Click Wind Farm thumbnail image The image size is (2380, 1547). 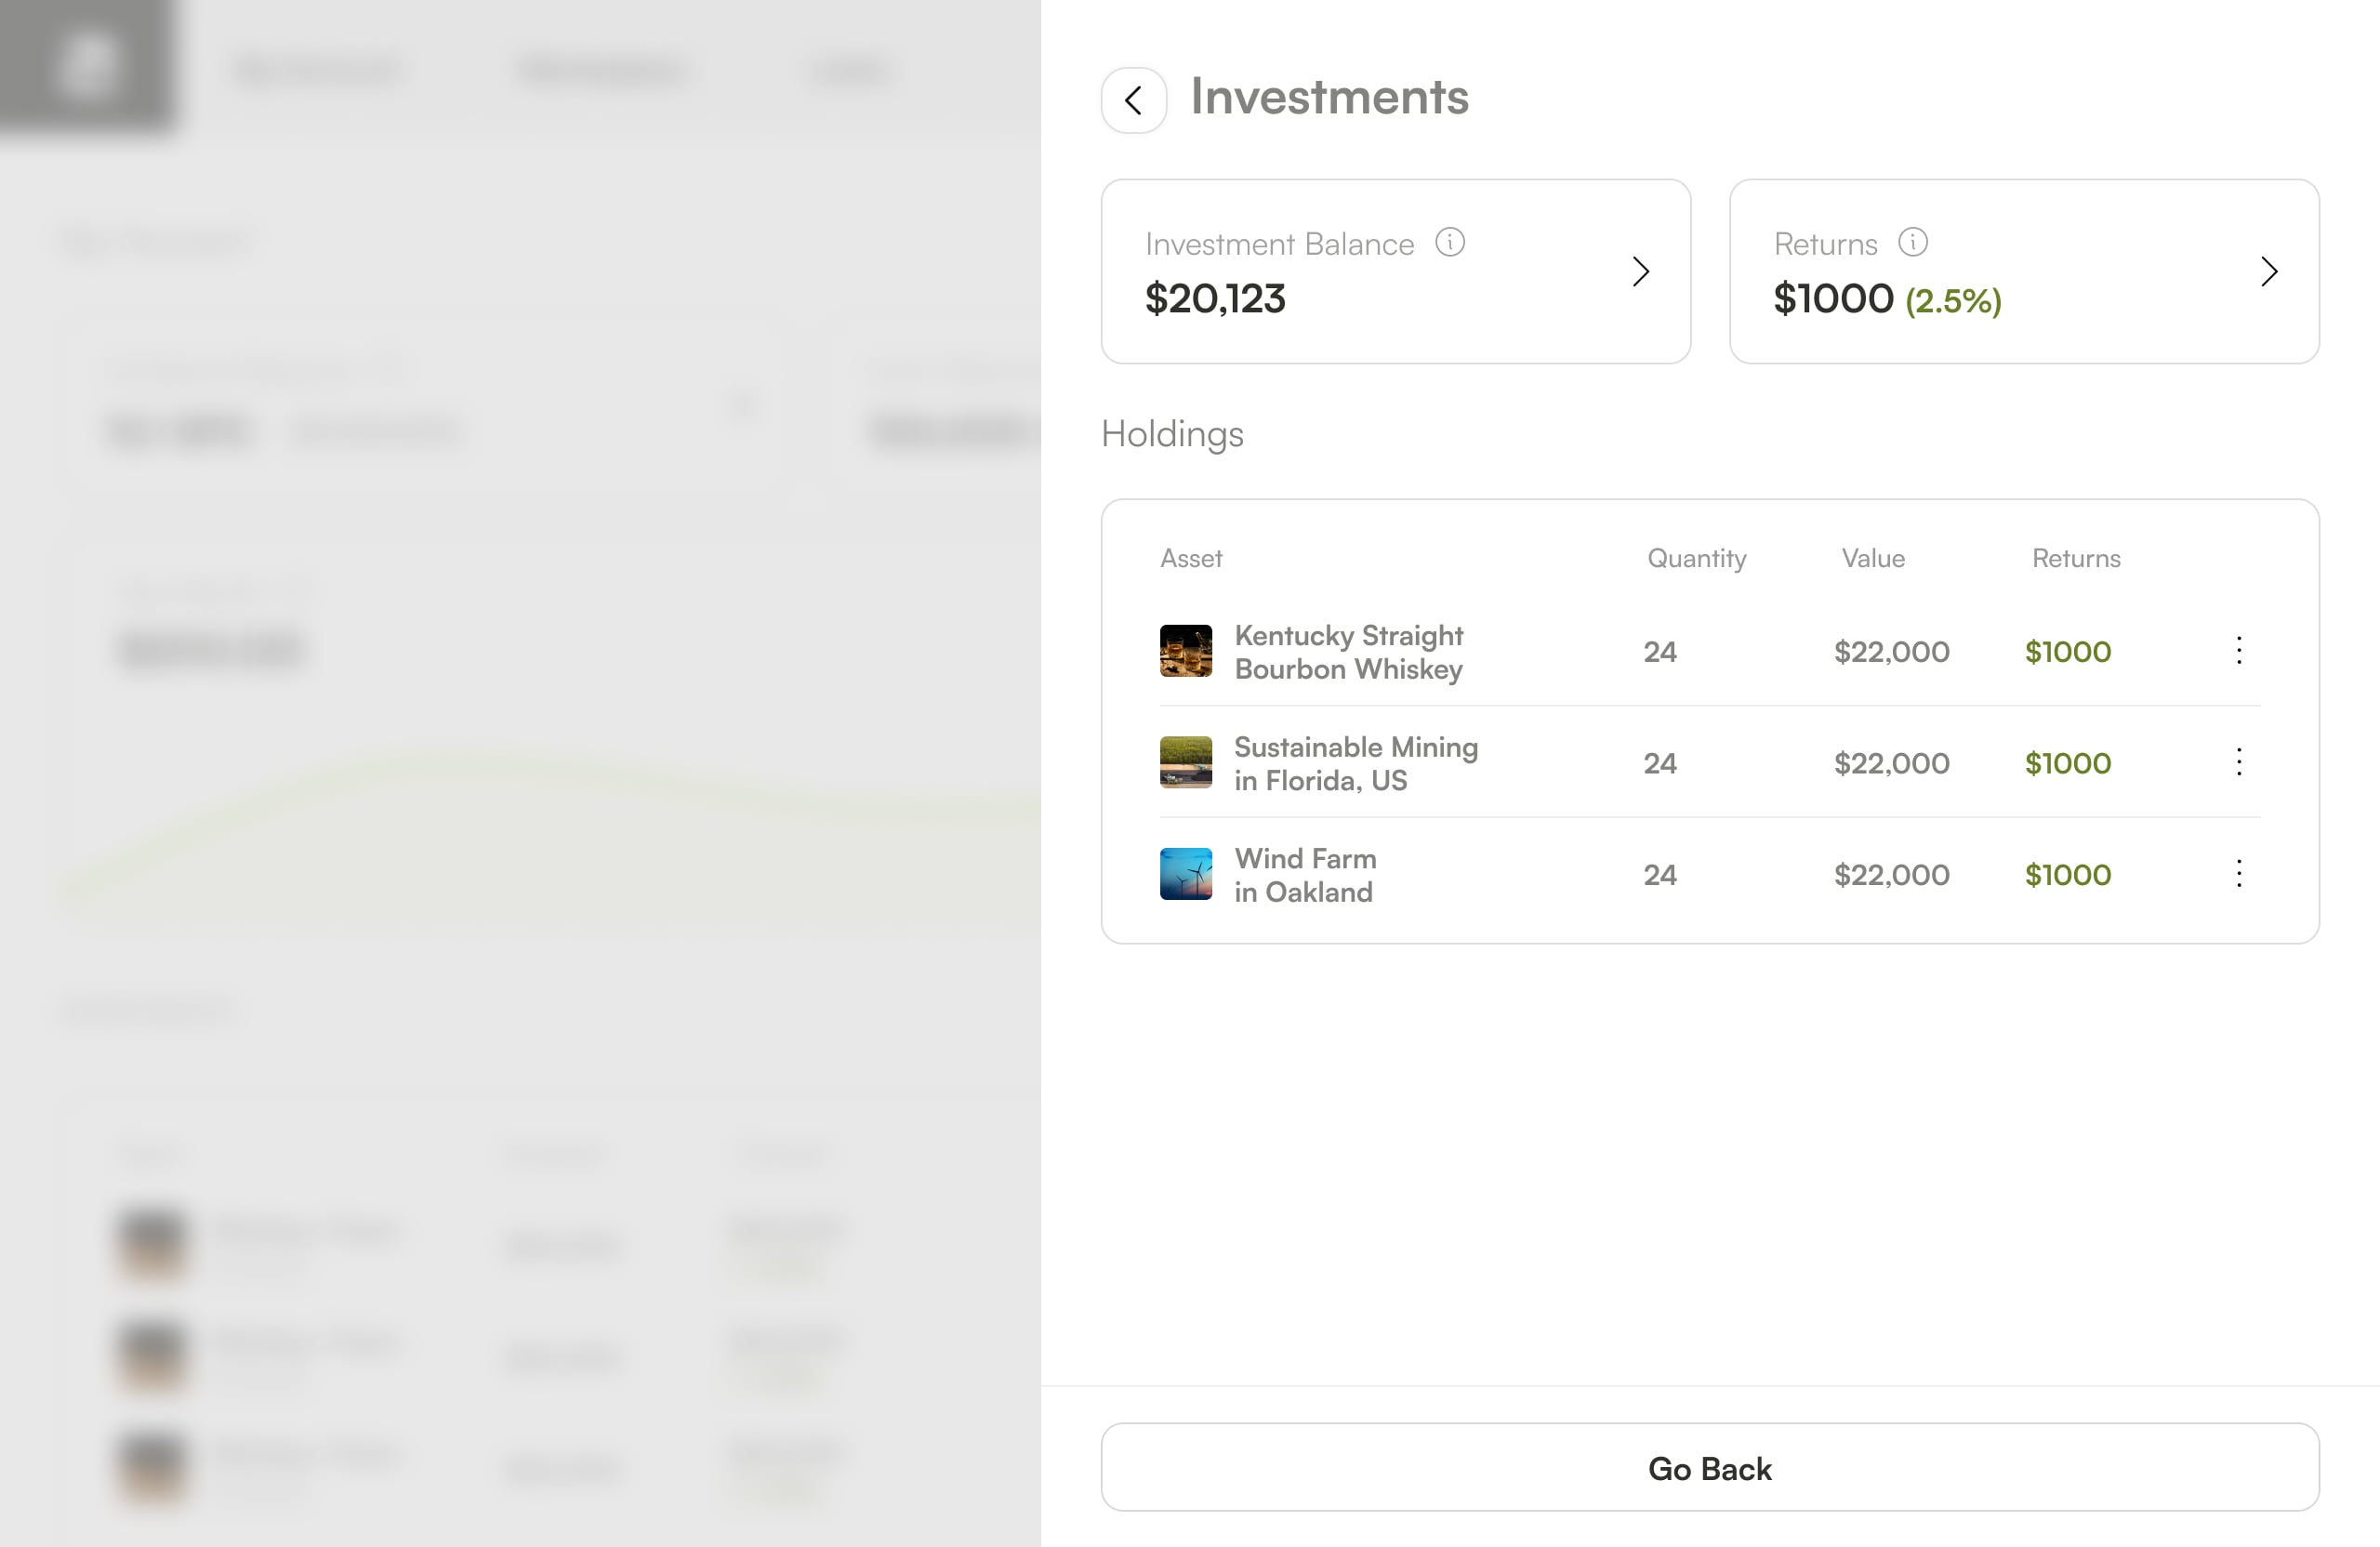1185,874
